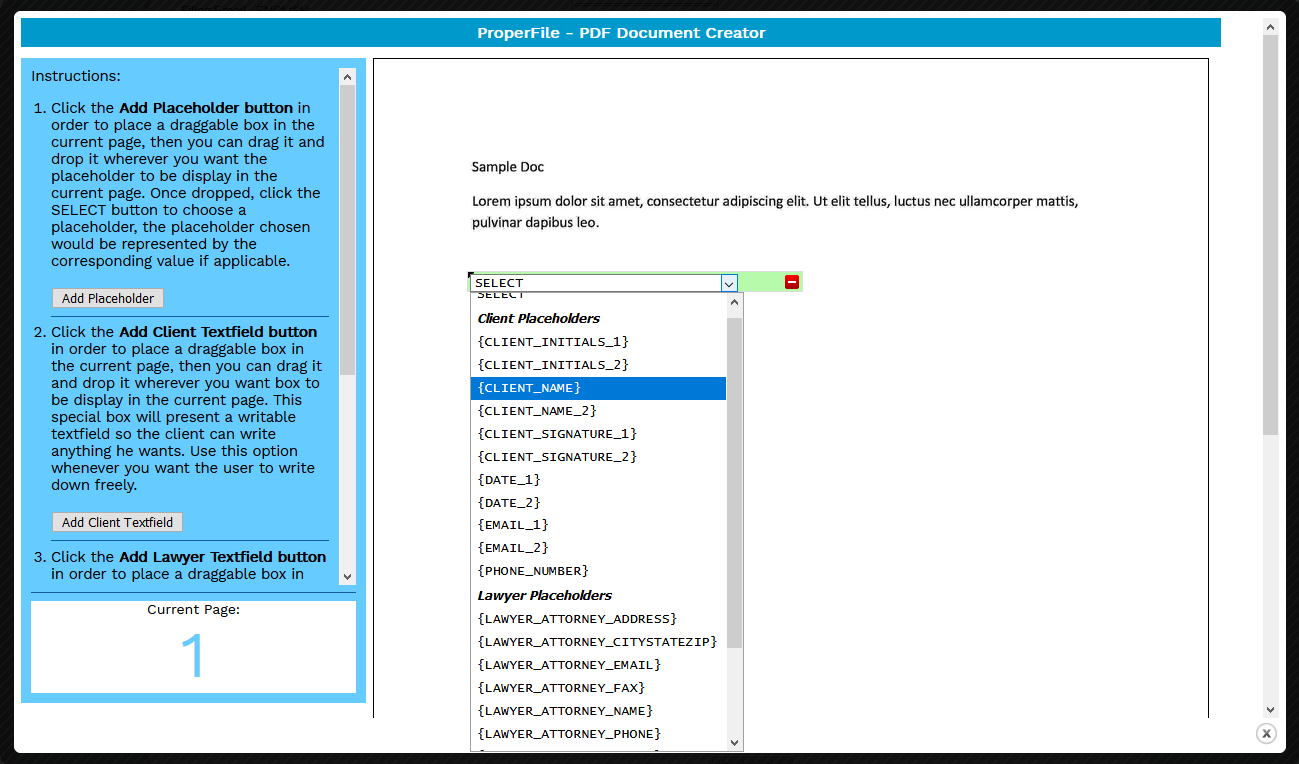1299x764 pixels.
Task: Click the main window scroll-down arrow
Action: click(1270, 708)
